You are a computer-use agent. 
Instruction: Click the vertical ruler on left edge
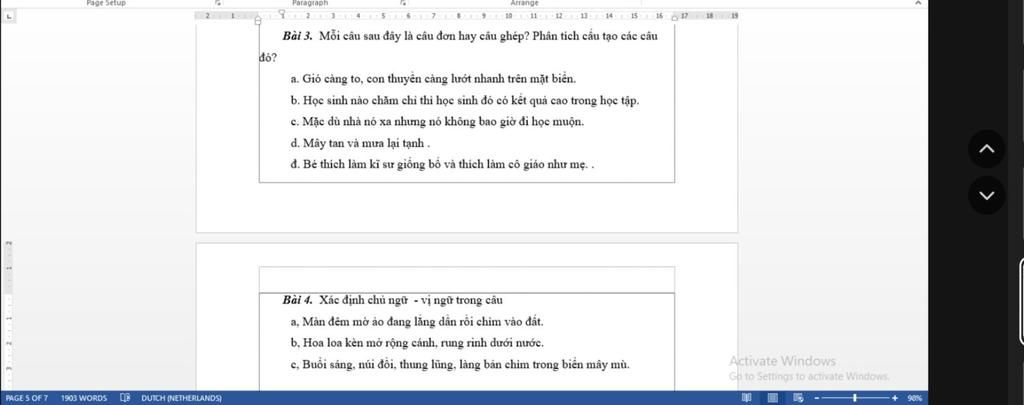[x=7, y=314]
